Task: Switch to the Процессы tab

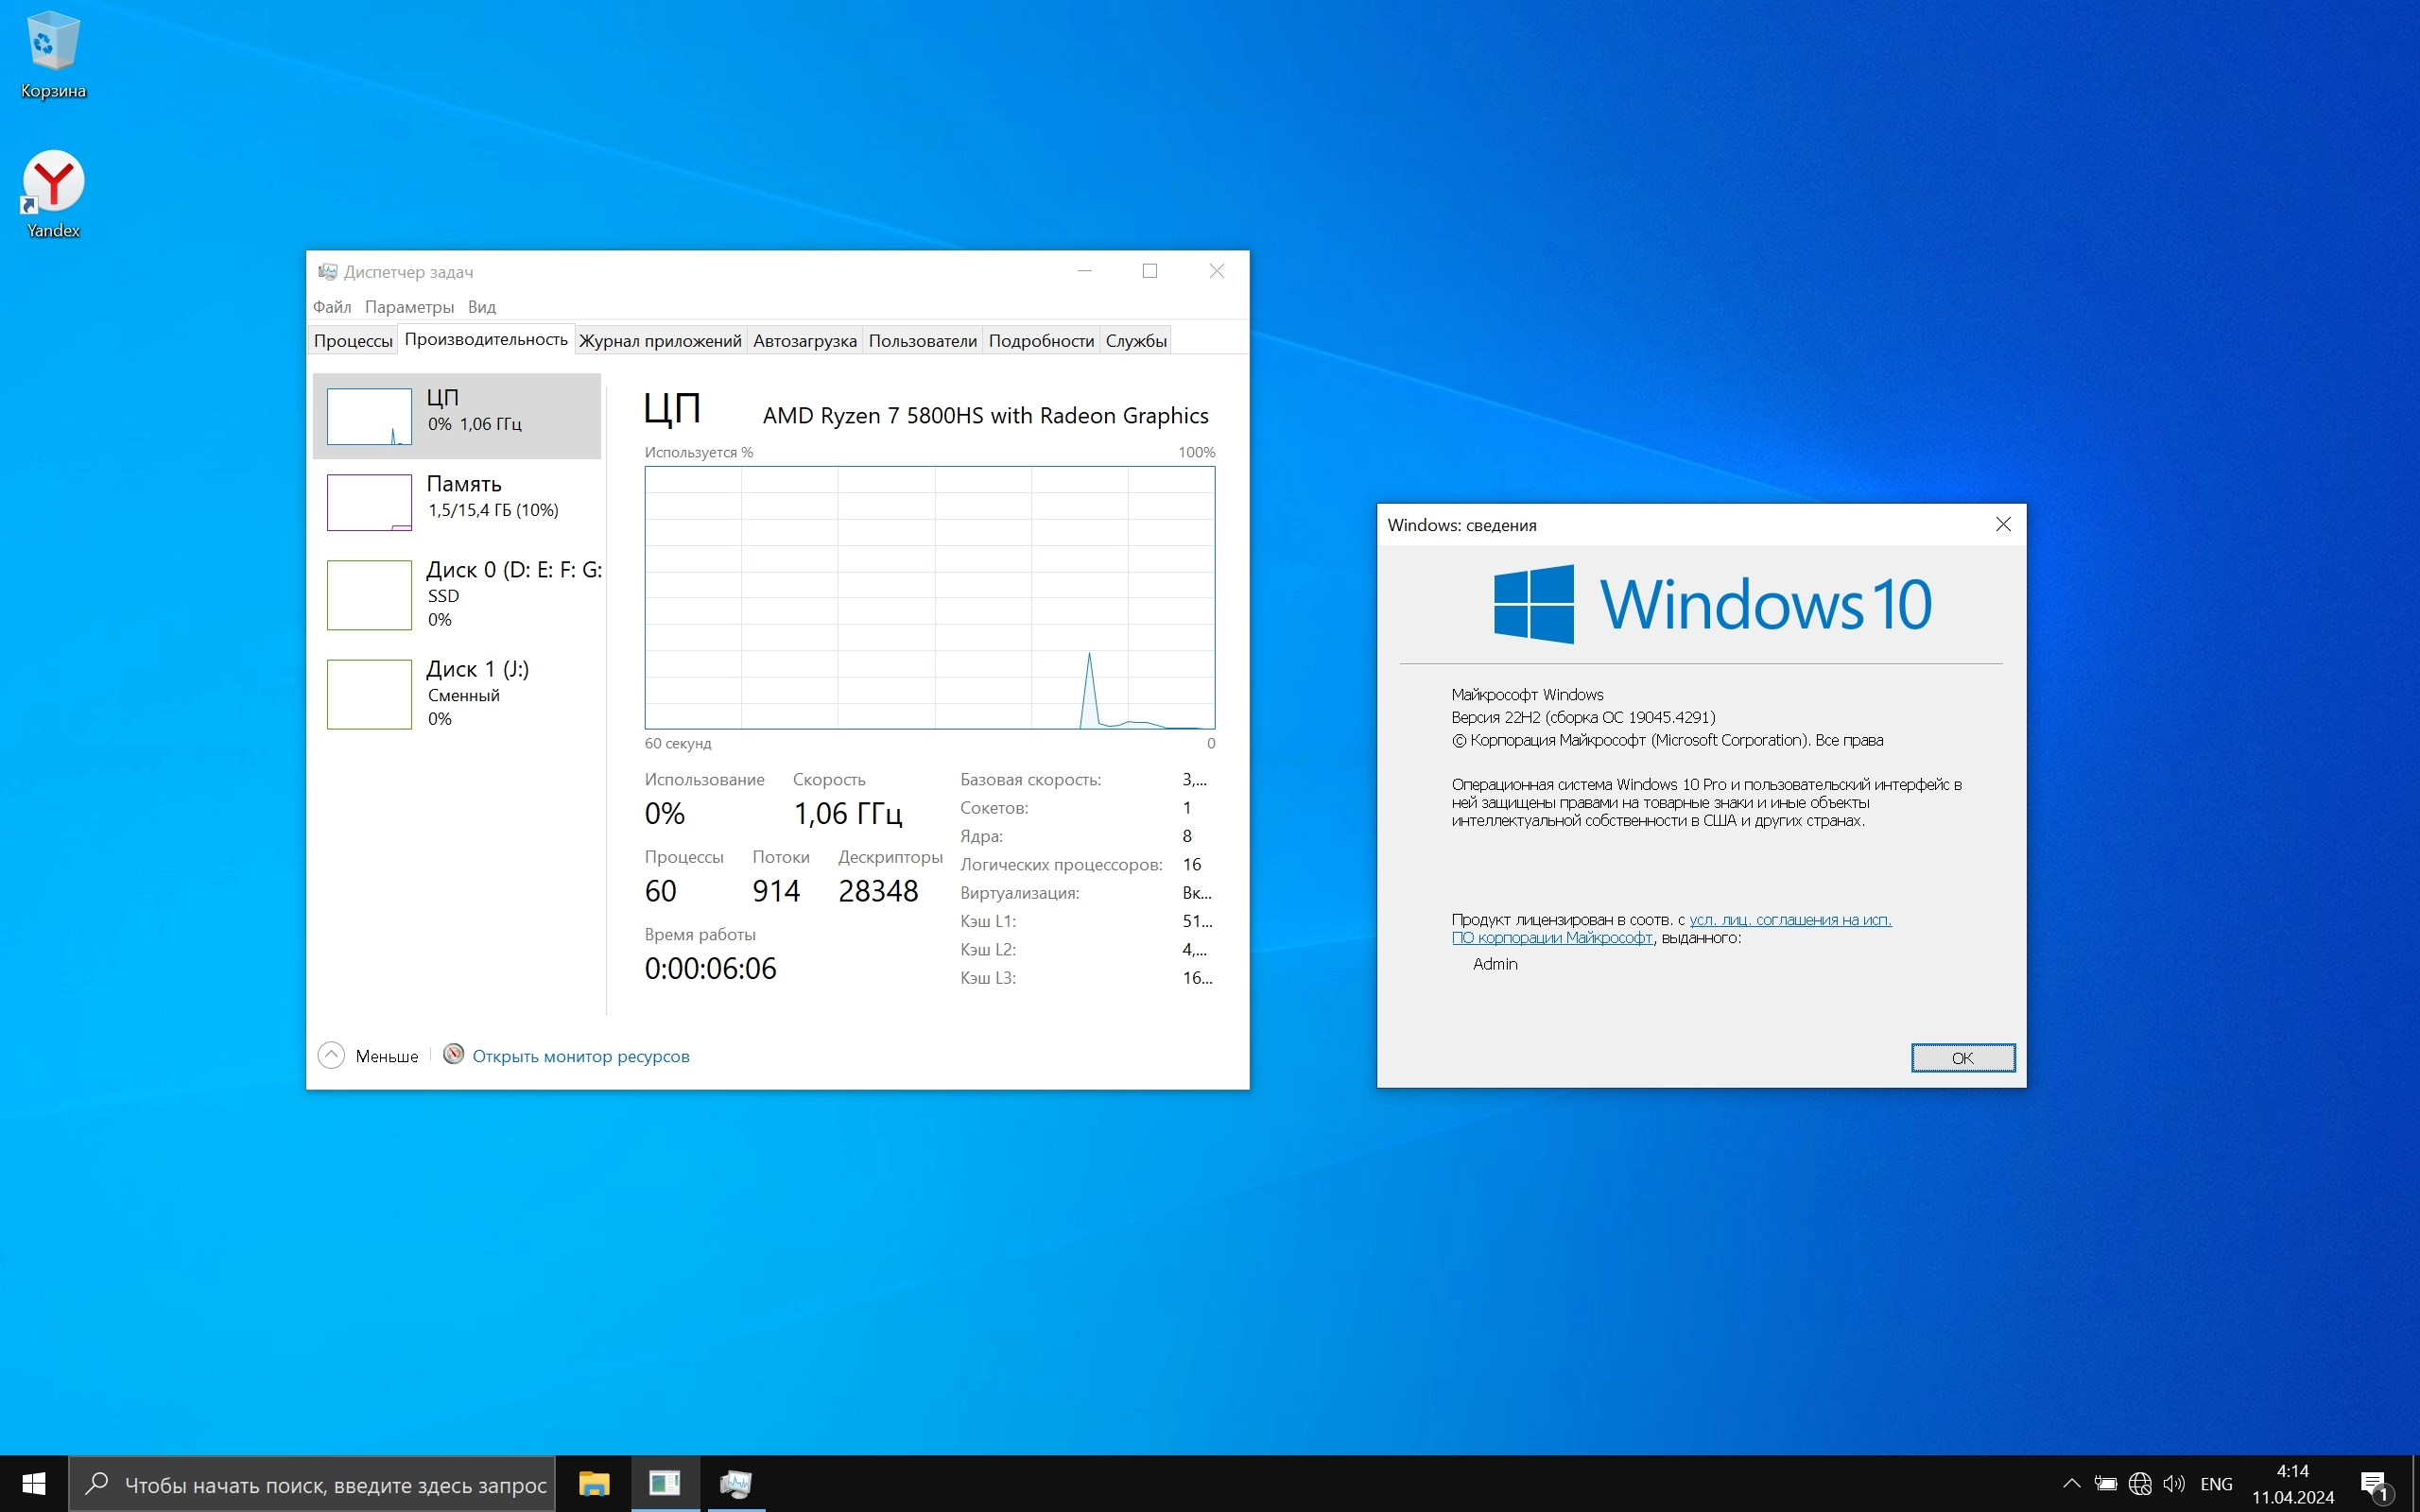Action: pos(353,341)
